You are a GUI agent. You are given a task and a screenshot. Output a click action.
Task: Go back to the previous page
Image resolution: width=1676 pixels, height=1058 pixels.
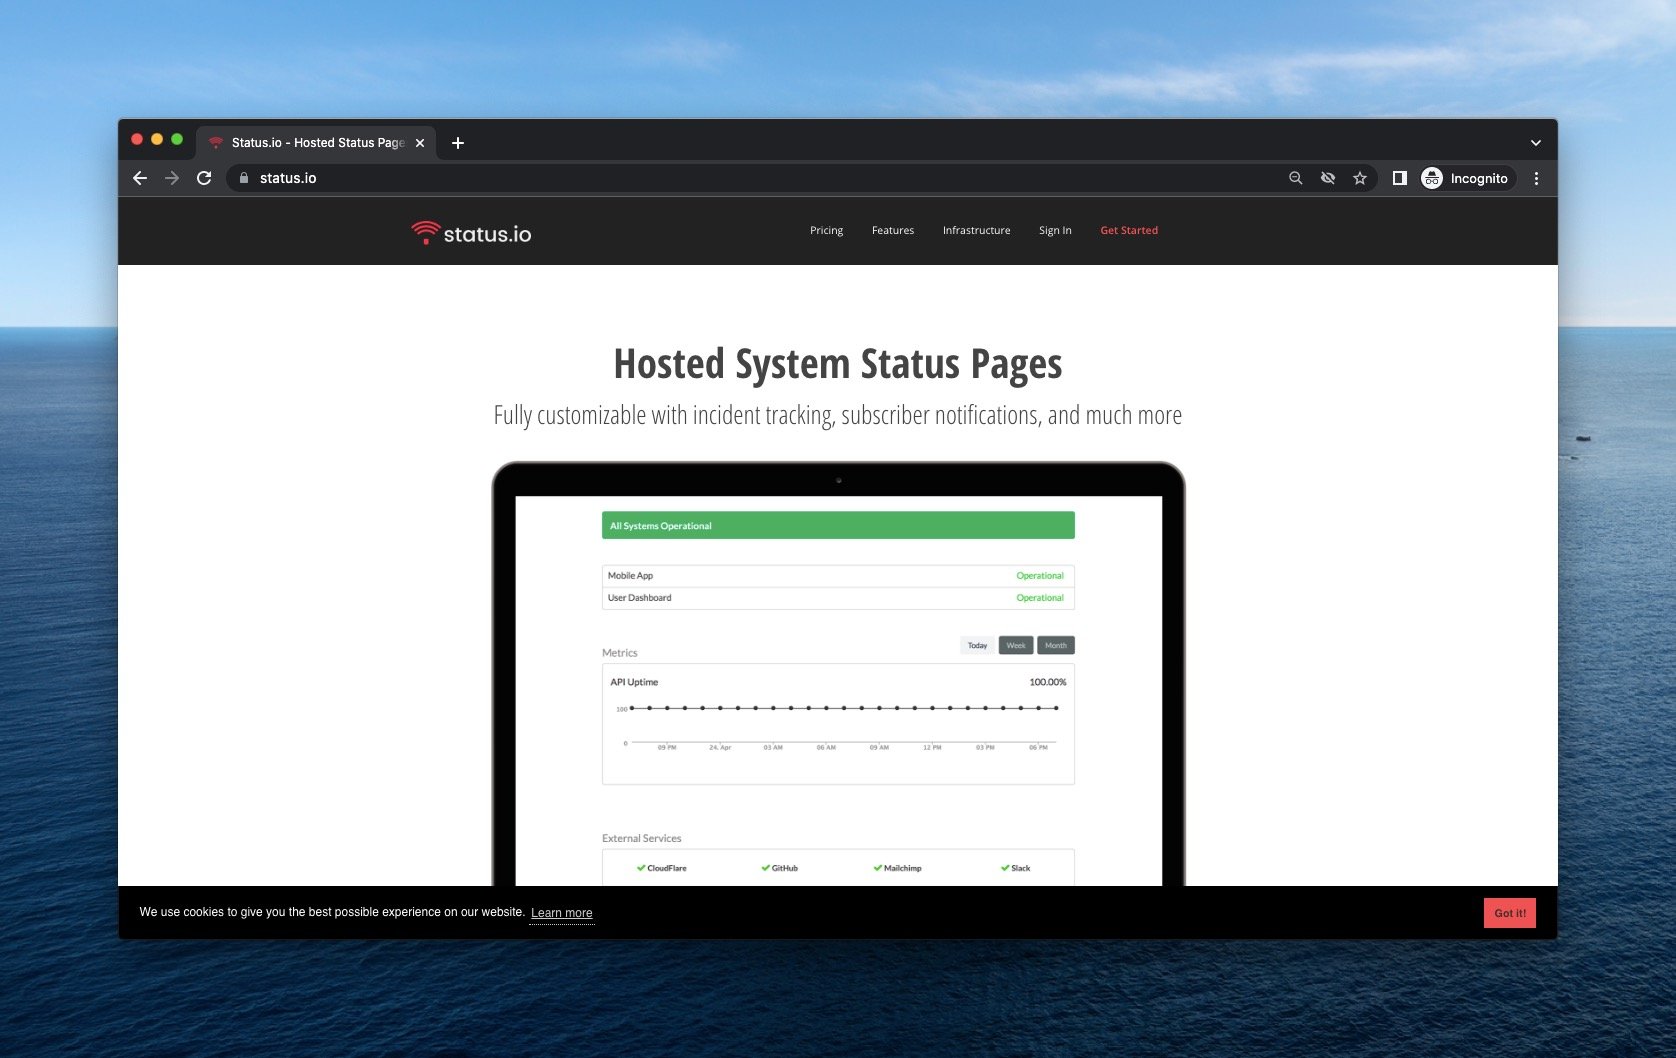coord(140,178)
